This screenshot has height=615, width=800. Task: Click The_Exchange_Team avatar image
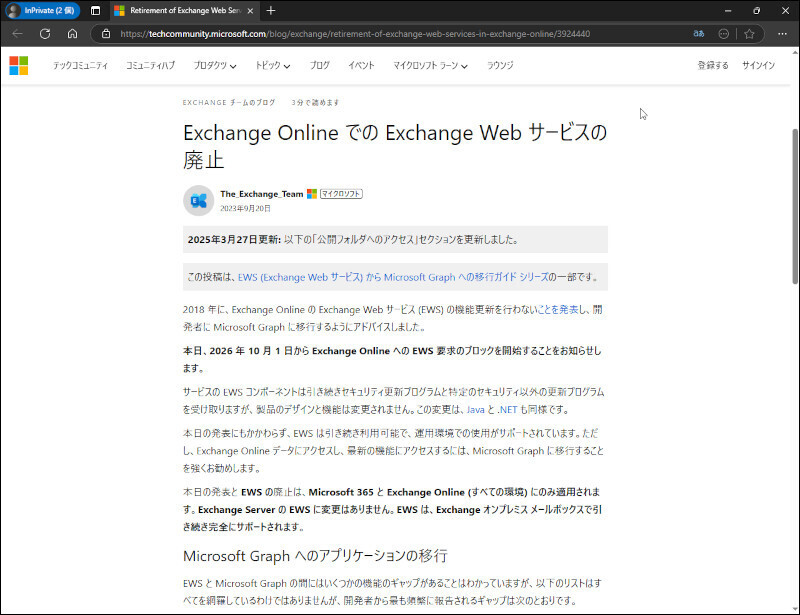198,201
